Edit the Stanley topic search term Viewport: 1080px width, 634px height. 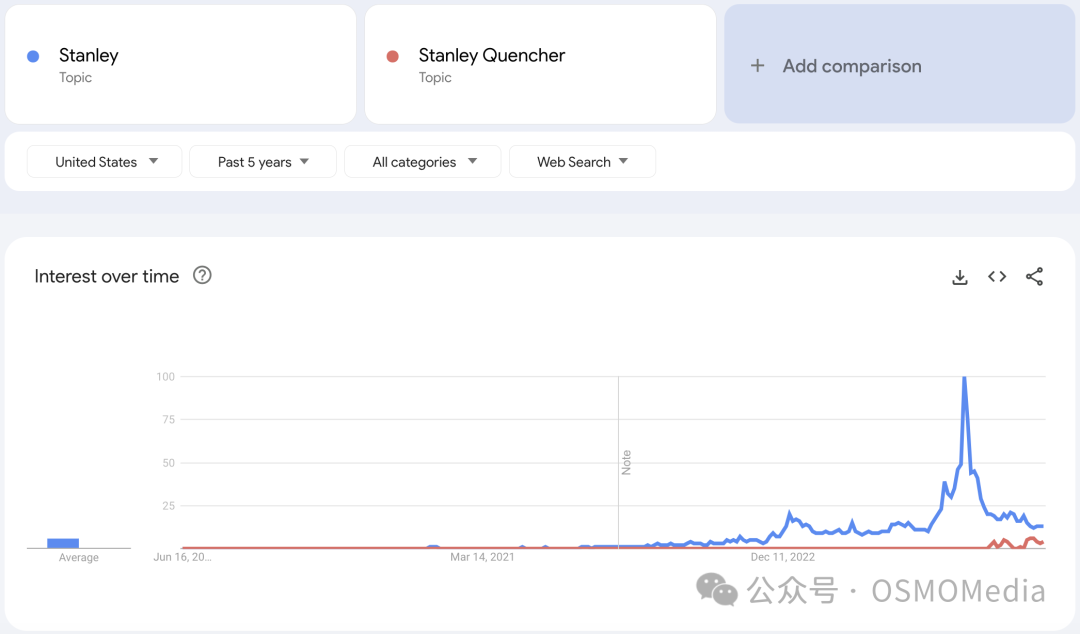(x=180, y=65)
